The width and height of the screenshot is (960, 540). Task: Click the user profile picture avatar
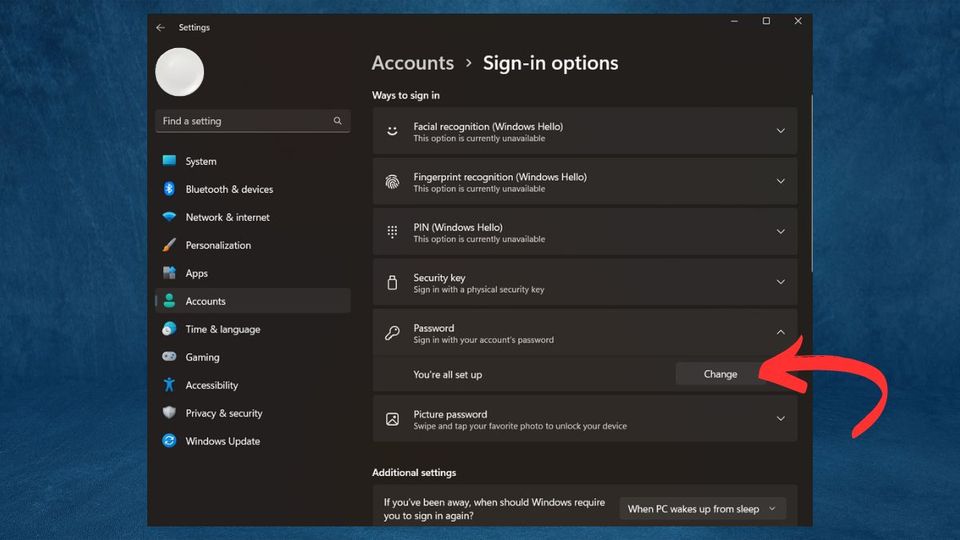[179, 72]
